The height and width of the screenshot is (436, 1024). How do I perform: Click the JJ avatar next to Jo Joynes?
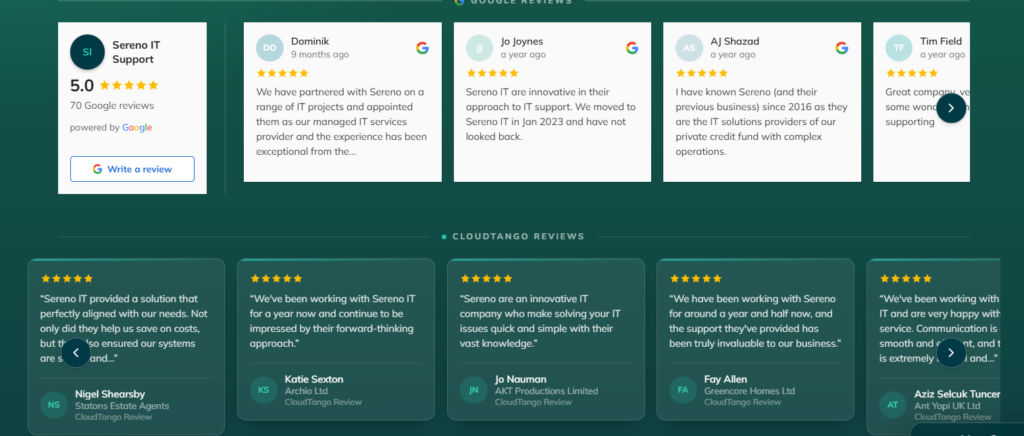(479, 48)
